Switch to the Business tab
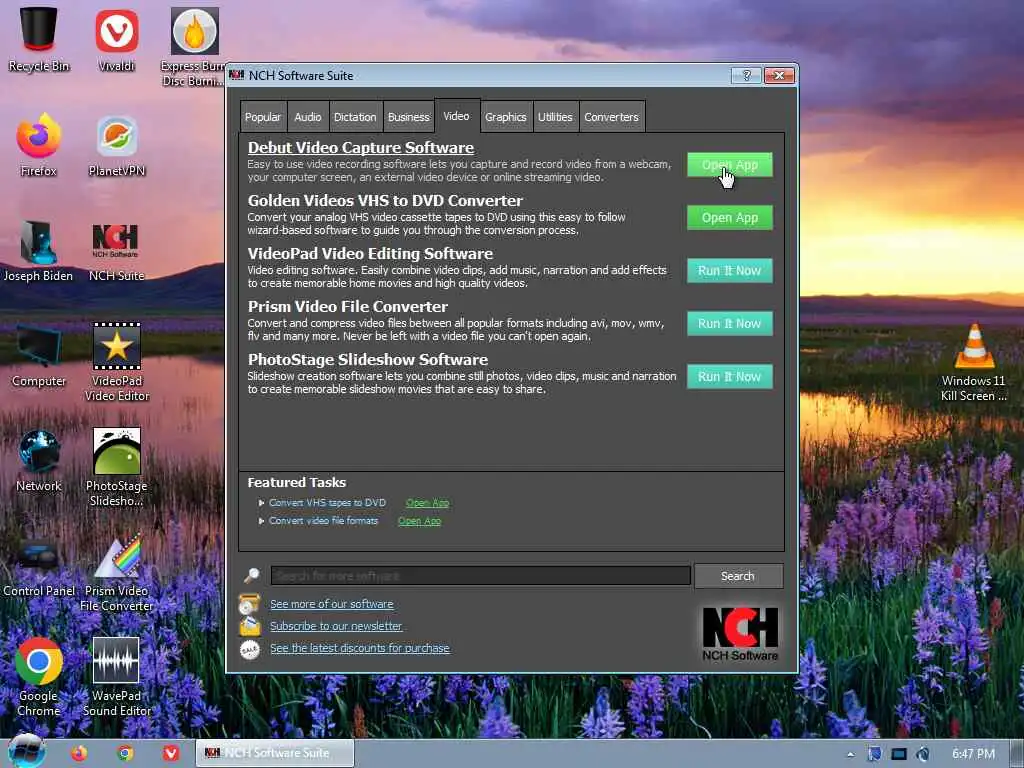 409,117
